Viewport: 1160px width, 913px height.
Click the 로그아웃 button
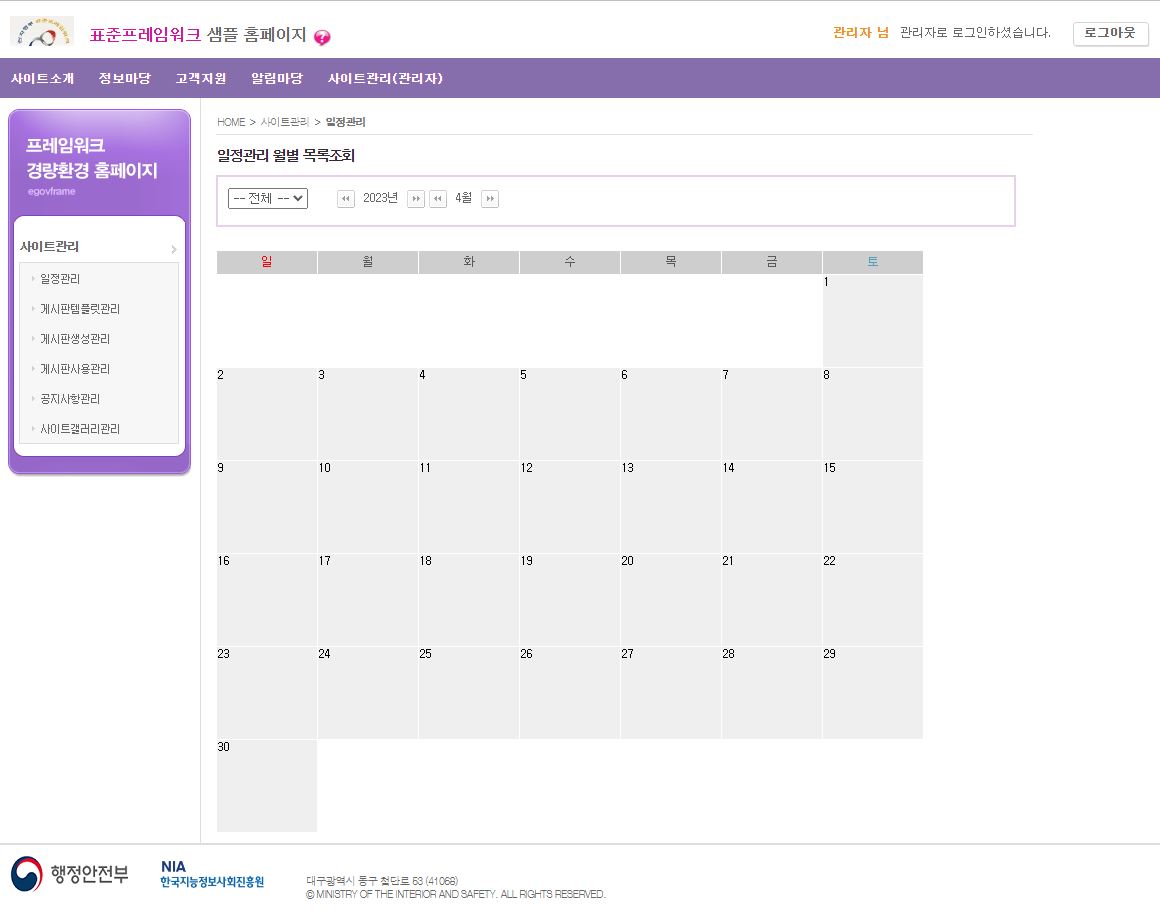(1110, 33)
